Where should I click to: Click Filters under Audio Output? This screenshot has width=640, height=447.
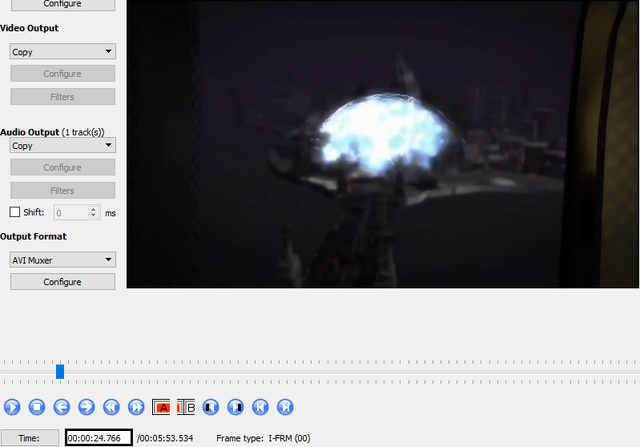point(62,191)
